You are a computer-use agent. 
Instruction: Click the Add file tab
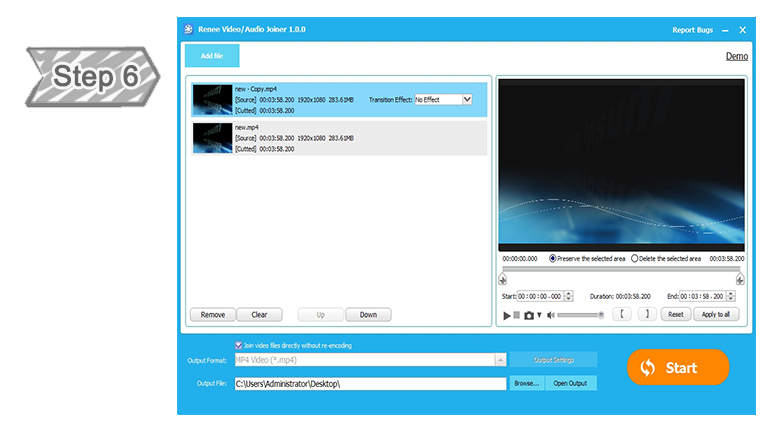point(212,56)
